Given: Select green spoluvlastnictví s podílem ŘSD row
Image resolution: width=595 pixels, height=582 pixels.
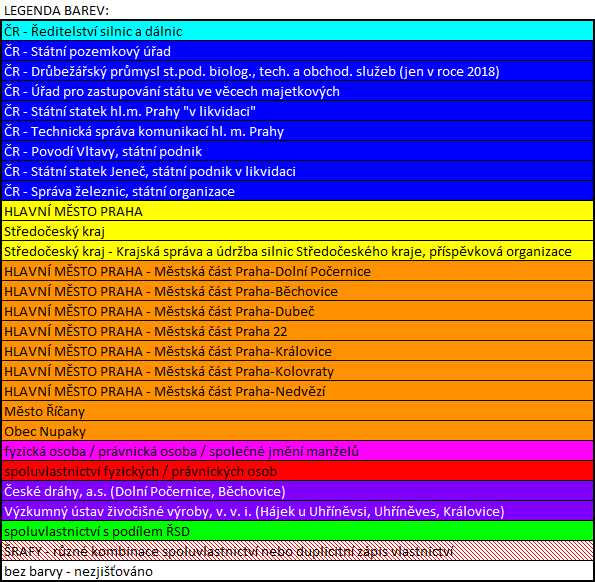Looking at the screenshot, I should click(298, 531).
